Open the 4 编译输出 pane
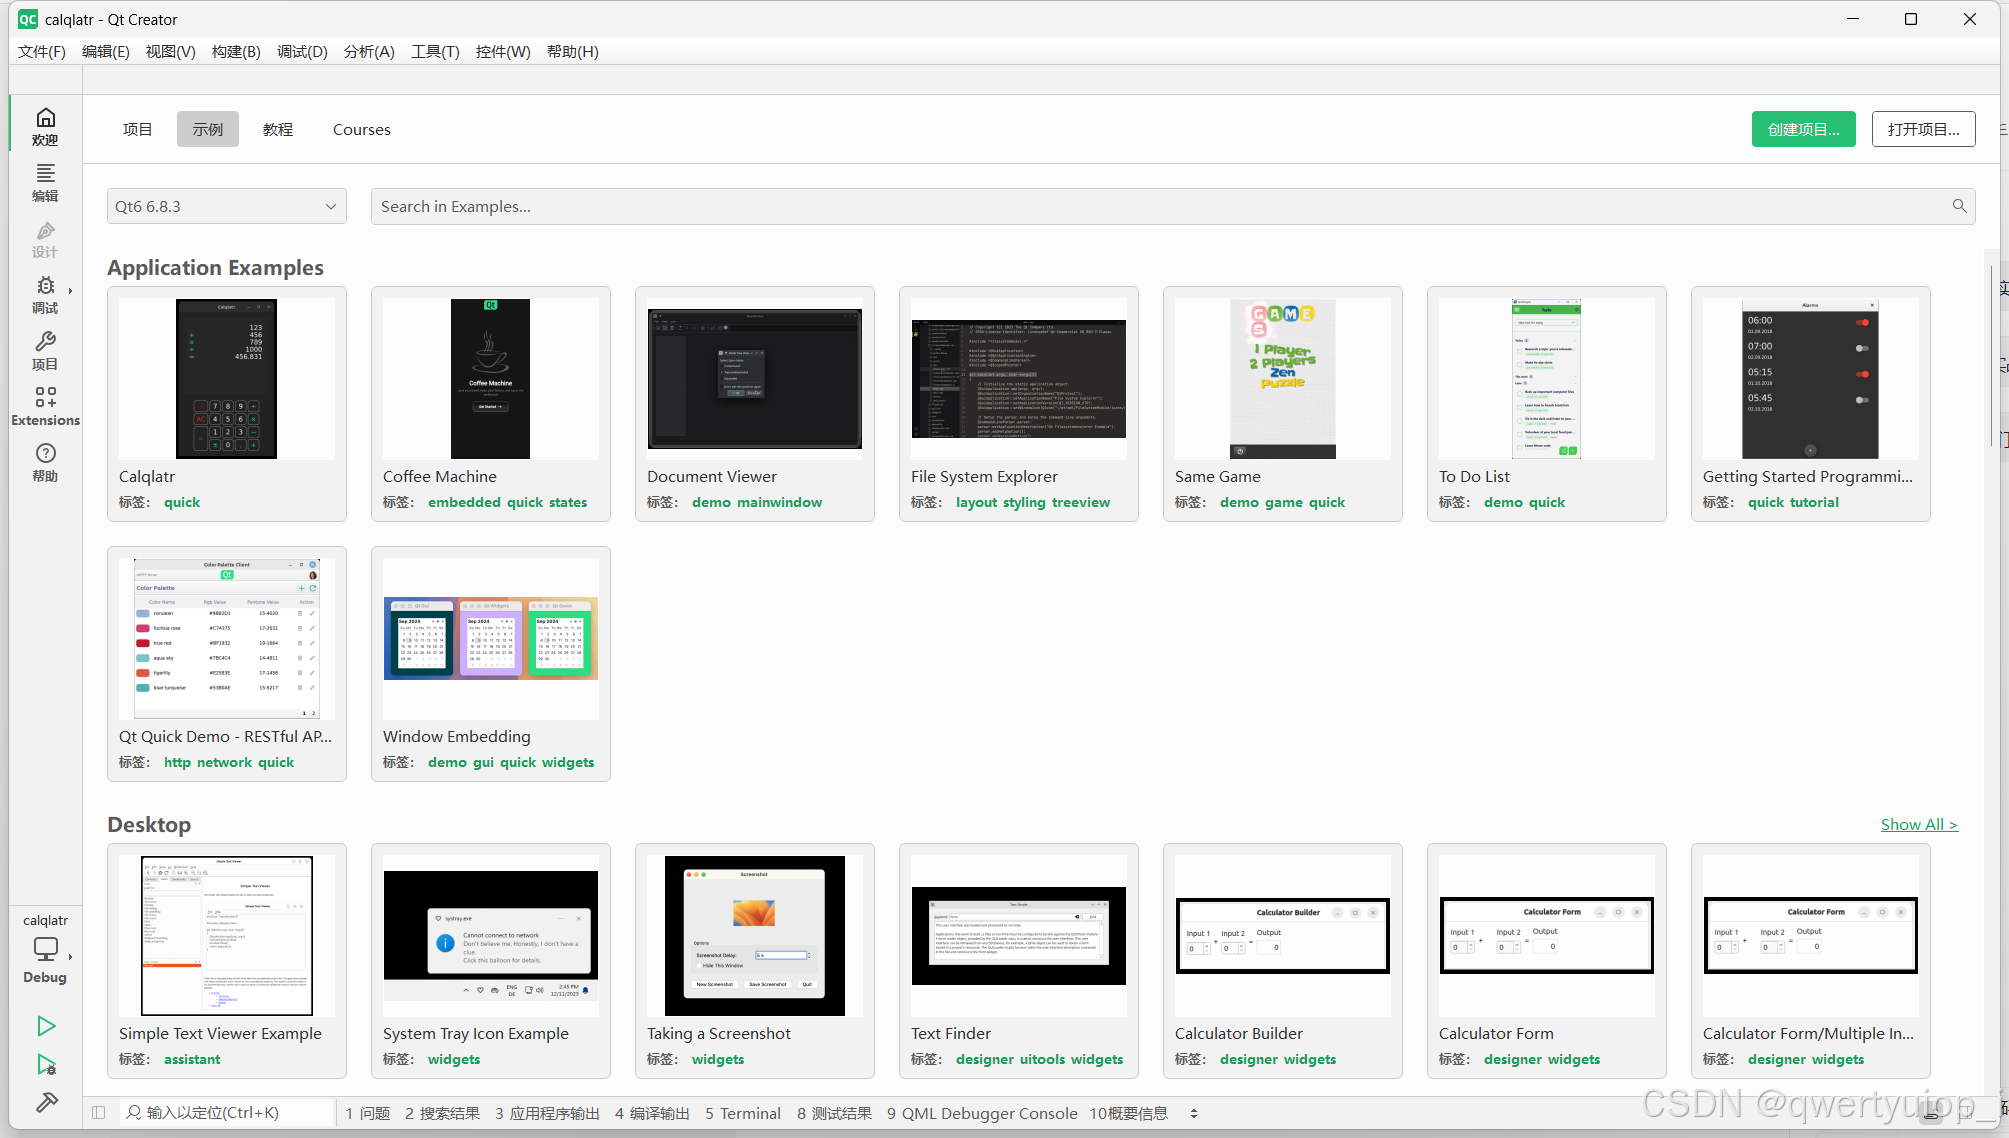The image size is (2009, 1138). point(652,1113)
